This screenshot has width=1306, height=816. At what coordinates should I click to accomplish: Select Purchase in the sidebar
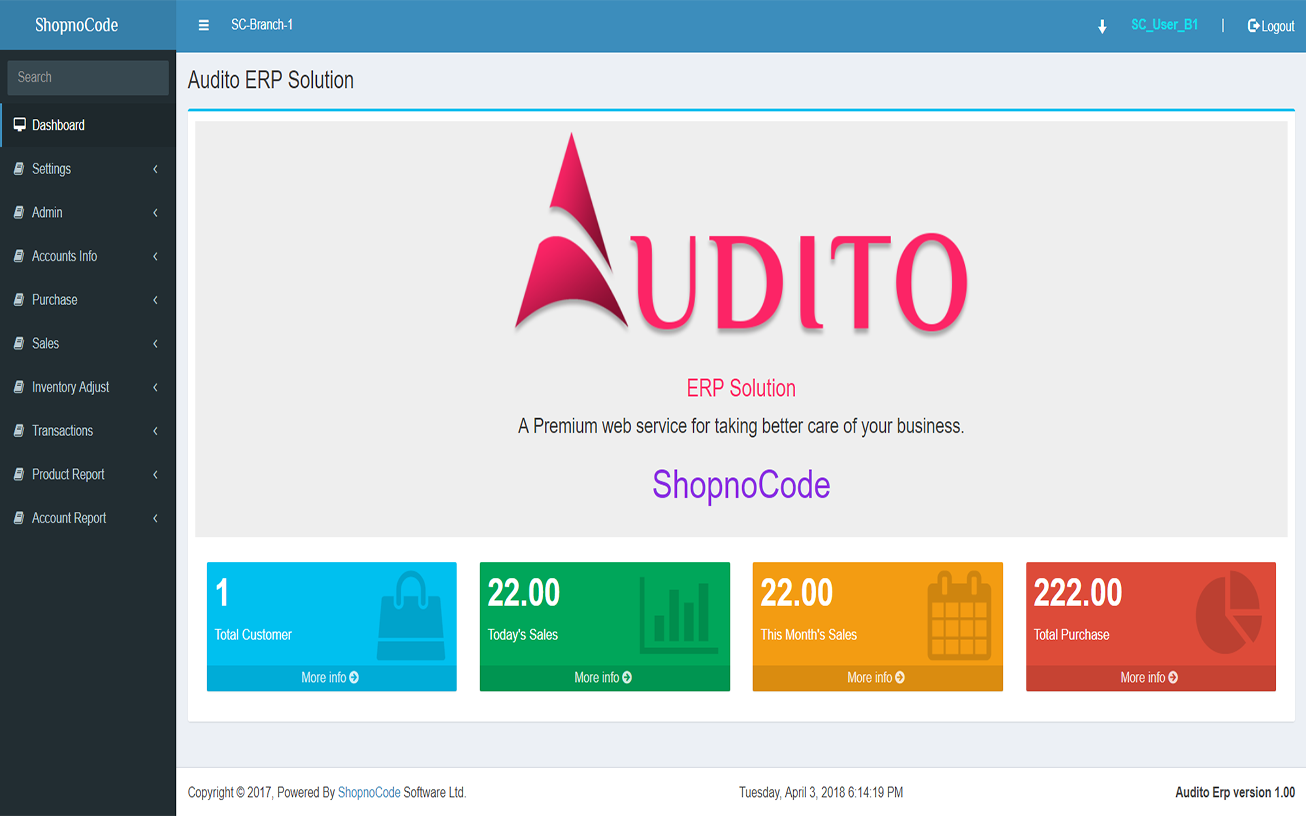click(88, 300)
